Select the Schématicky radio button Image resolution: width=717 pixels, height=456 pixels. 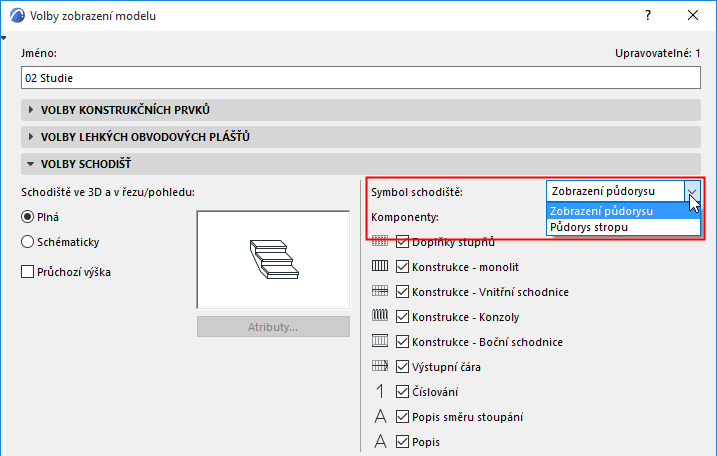(27, 241)
